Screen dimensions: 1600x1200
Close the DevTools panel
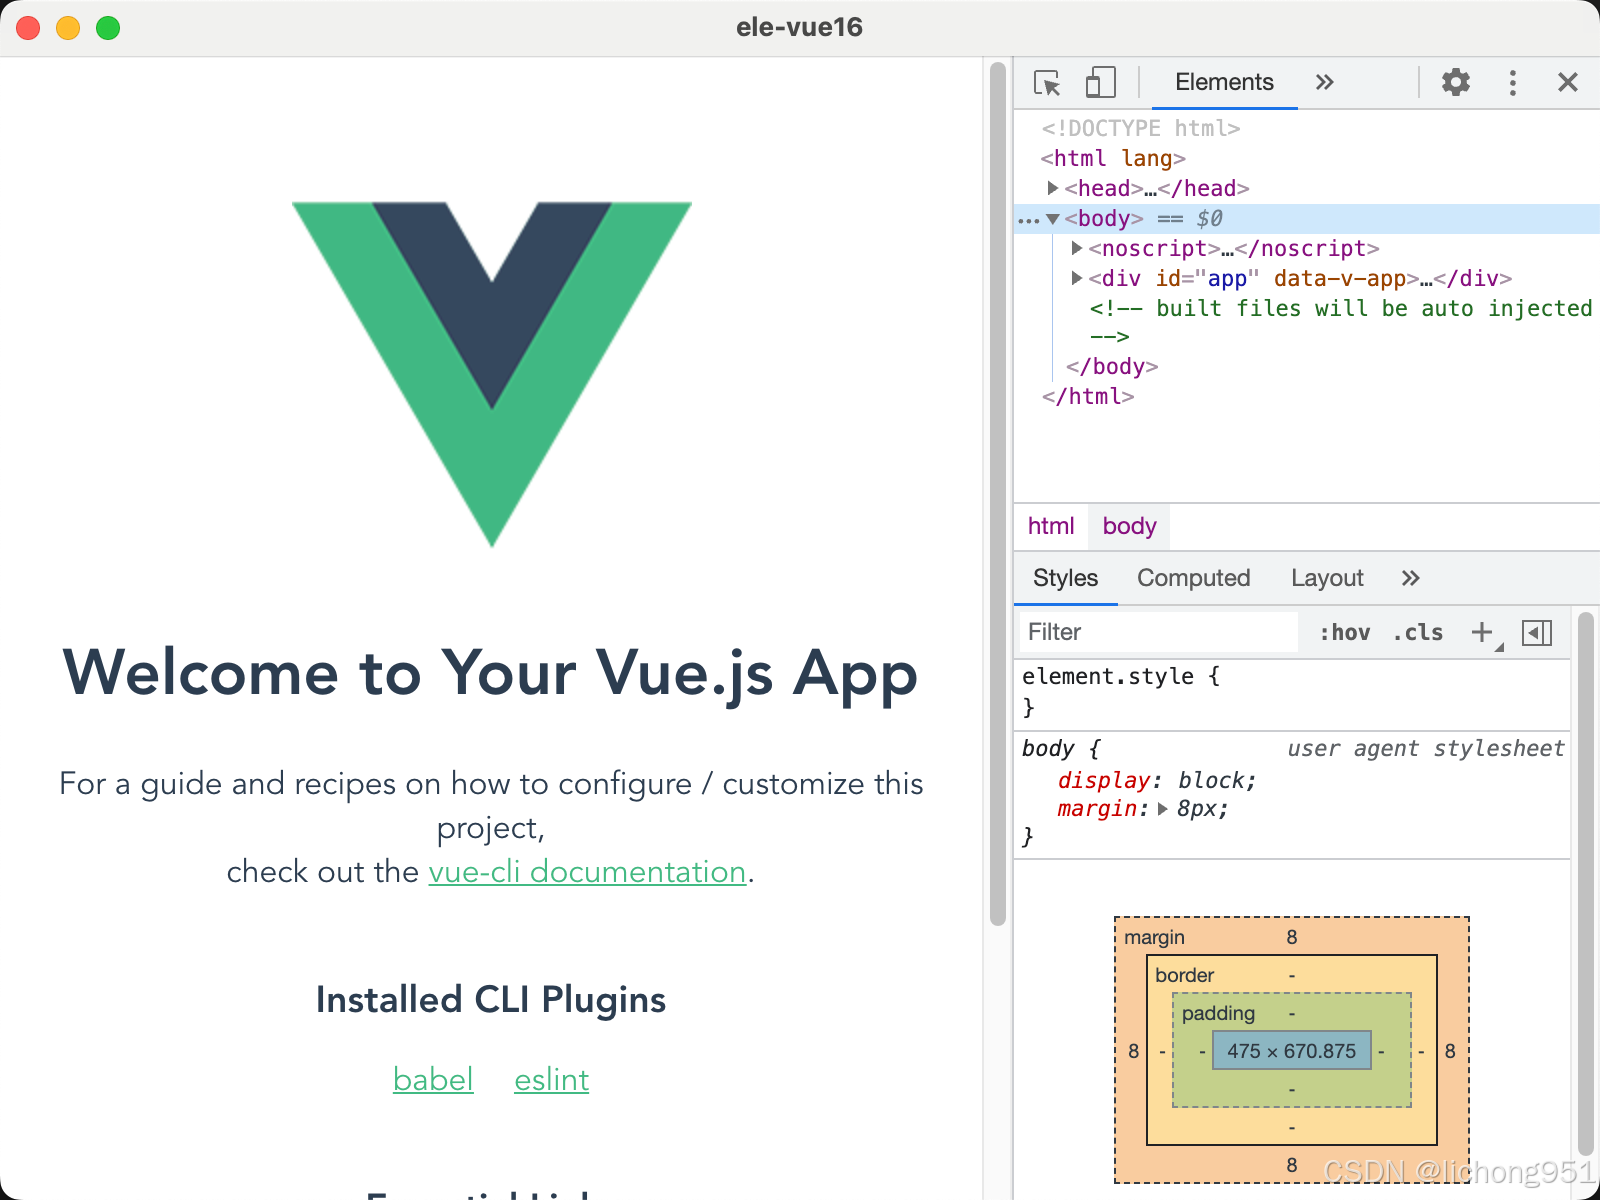click(x=1568, y=83)
